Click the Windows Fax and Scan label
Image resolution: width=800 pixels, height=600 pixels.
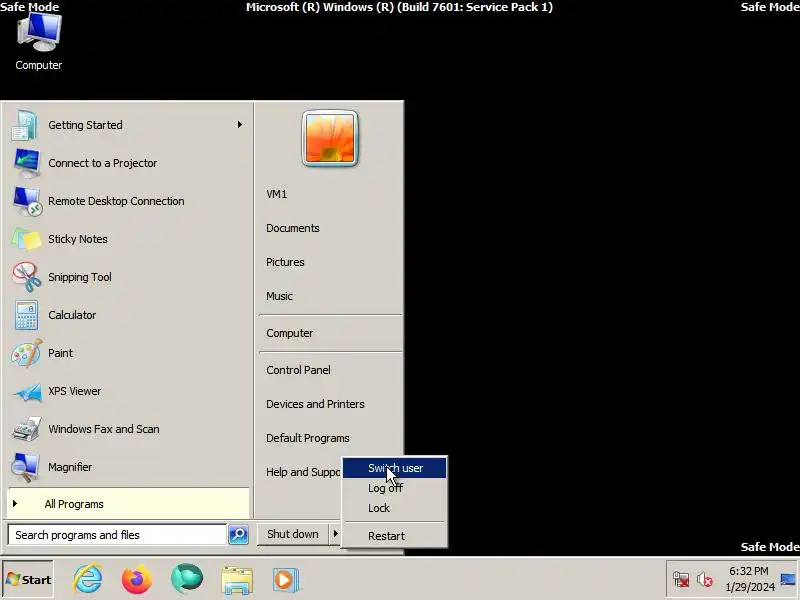pyautogui.click(x=104, y=429)
